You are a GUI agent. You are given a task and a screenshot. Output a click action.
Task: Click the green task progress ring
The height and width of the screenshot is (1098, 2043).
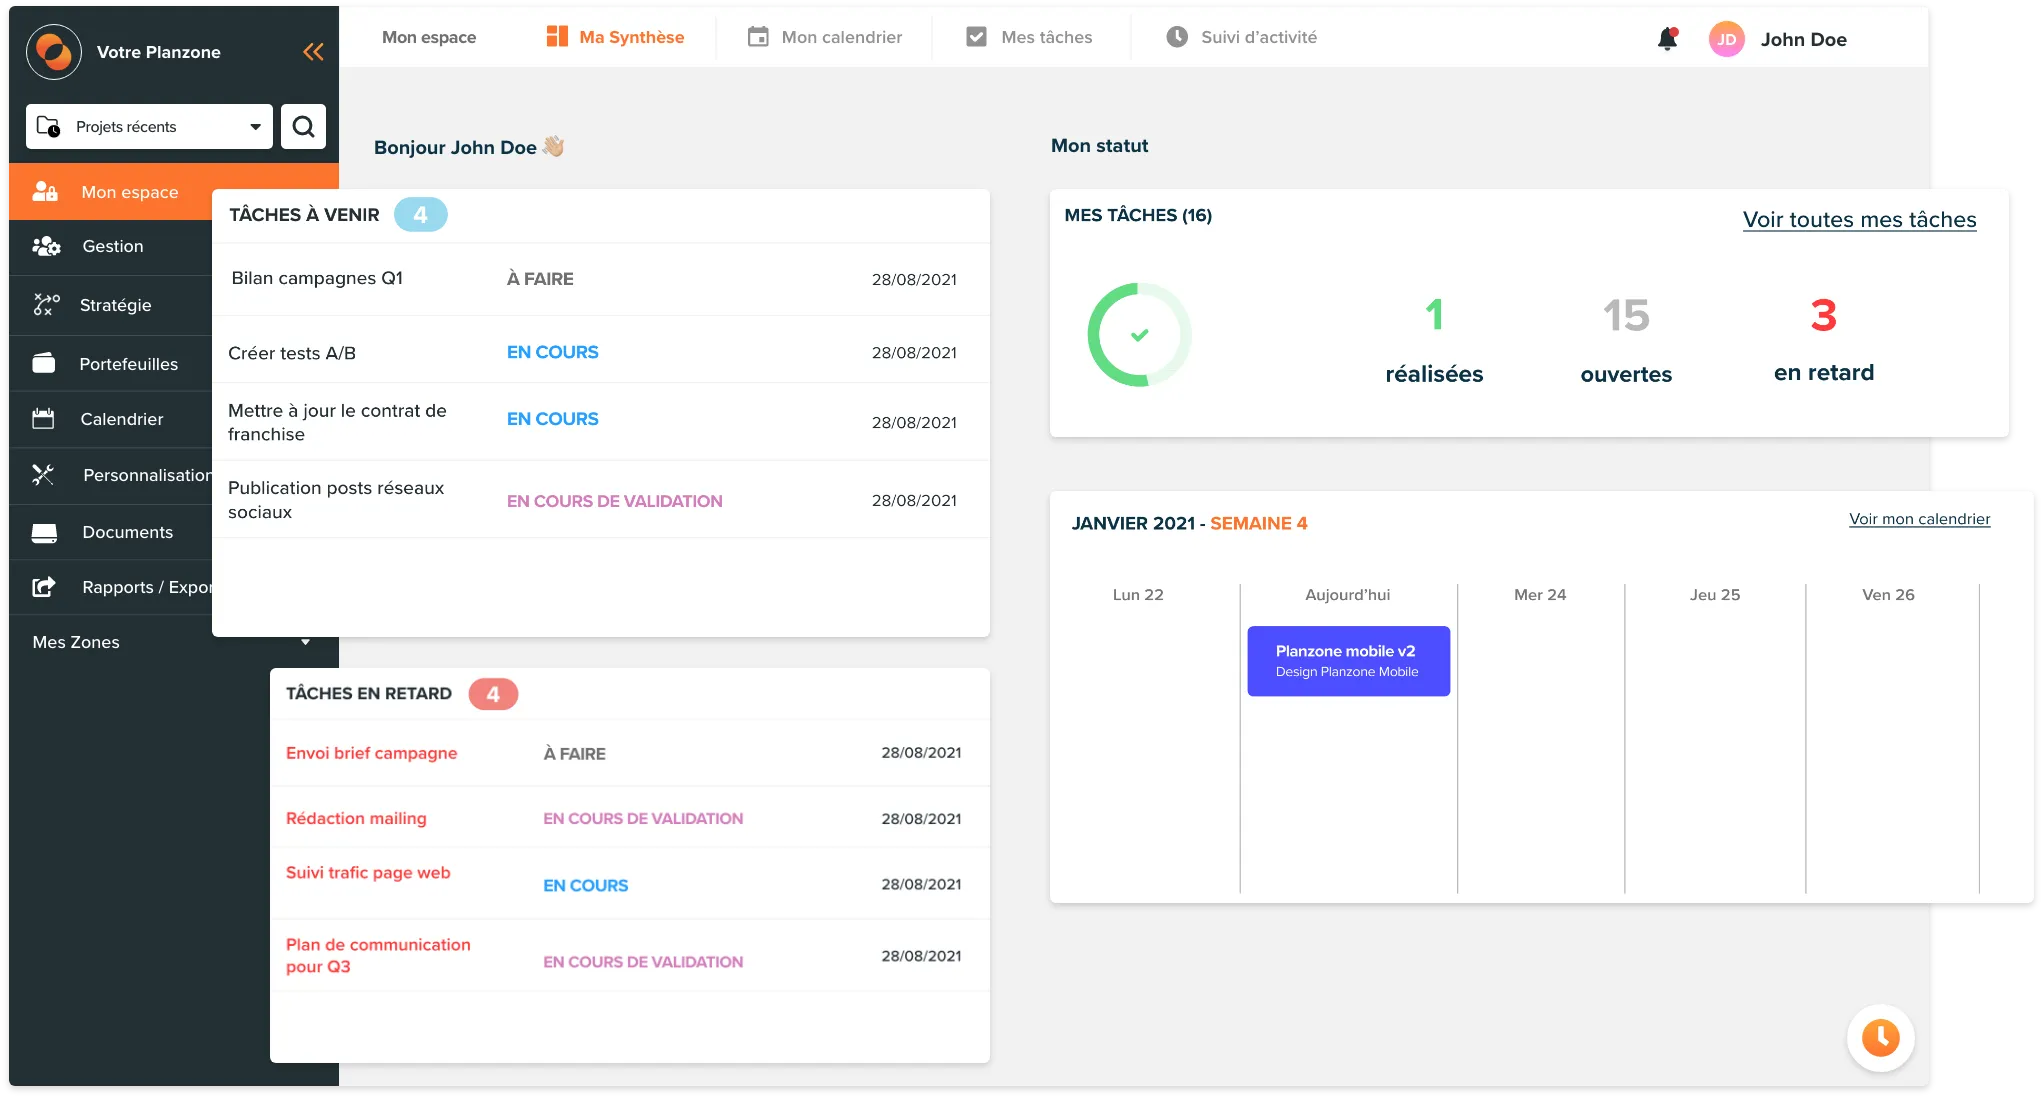click(1139, 335)
